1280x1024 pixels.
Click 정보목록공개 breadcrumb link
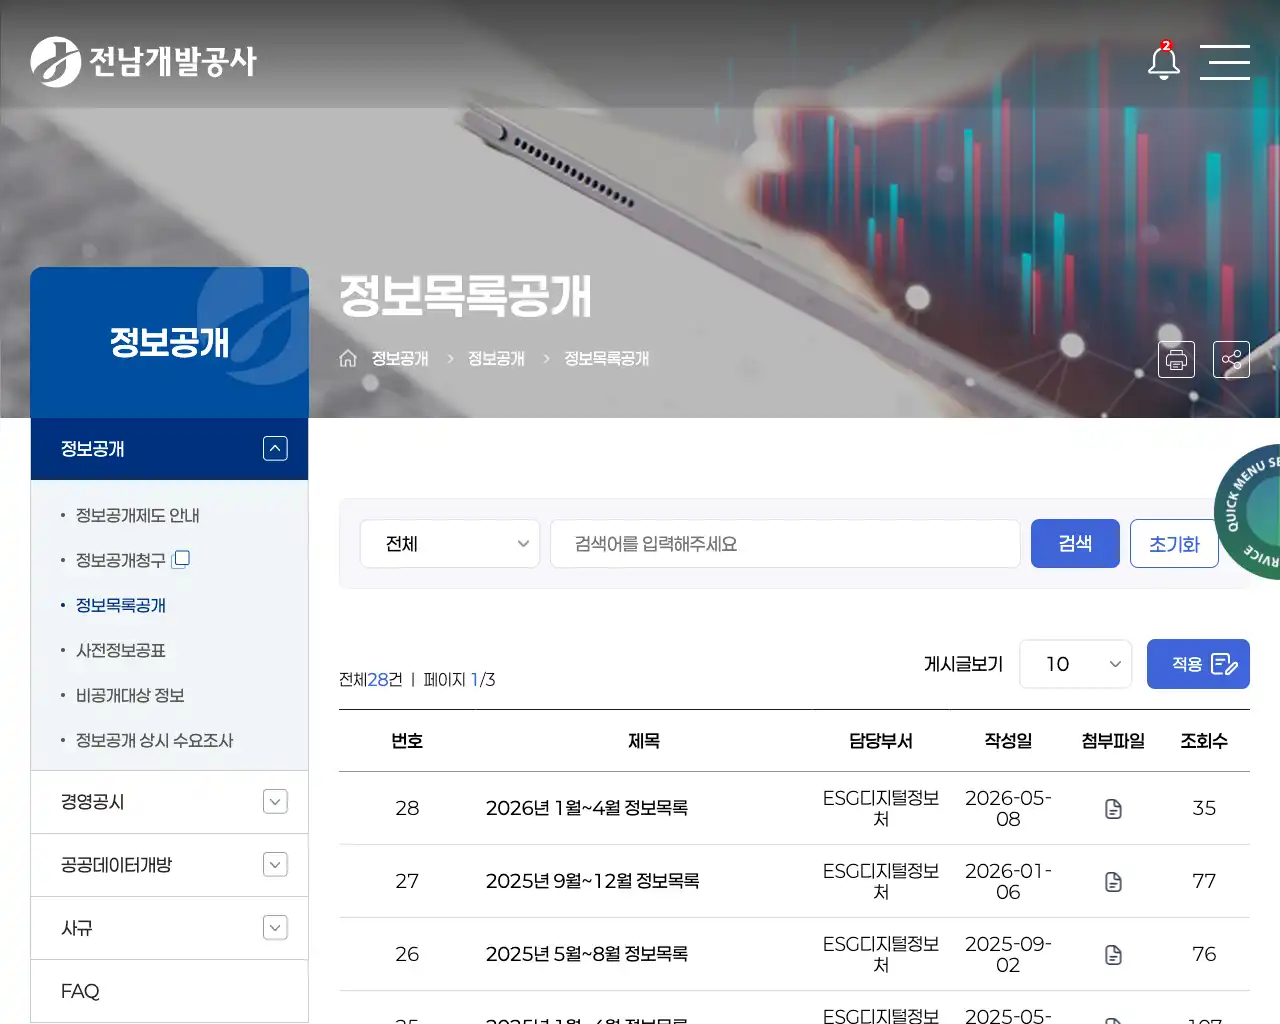click(x=606, y=358)
